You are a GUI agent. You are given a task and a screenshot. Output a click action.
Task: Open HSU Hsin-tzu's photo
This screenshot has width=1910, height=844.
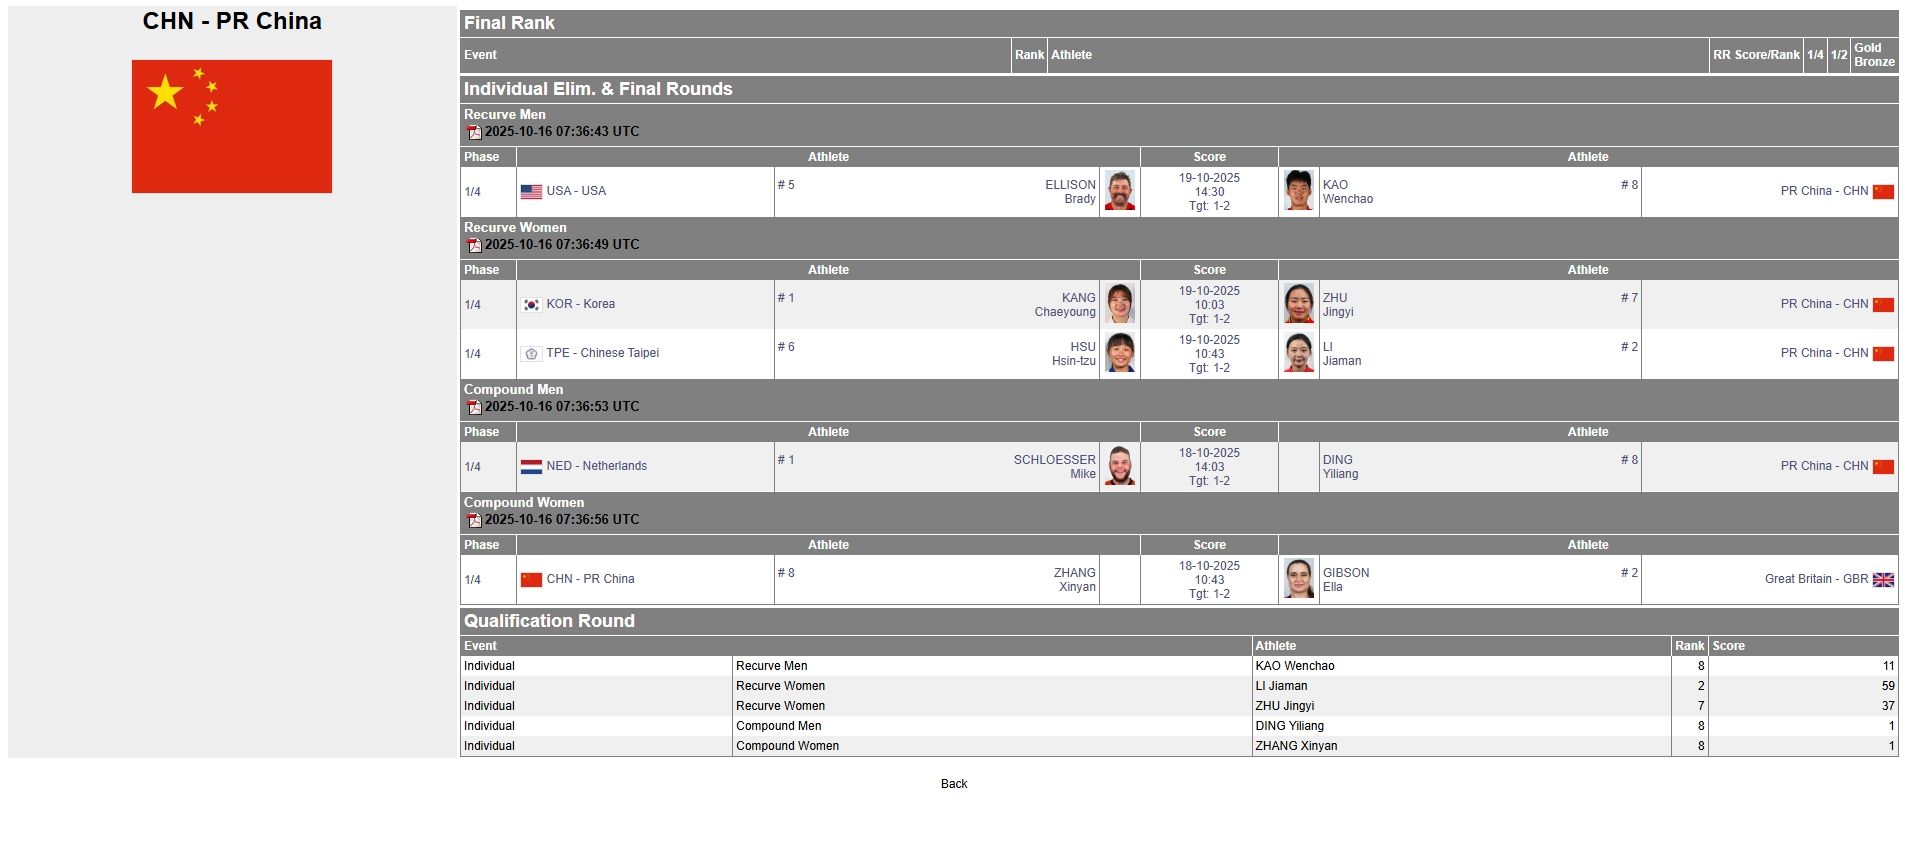pyautogui.click(x=1120, y=353)
